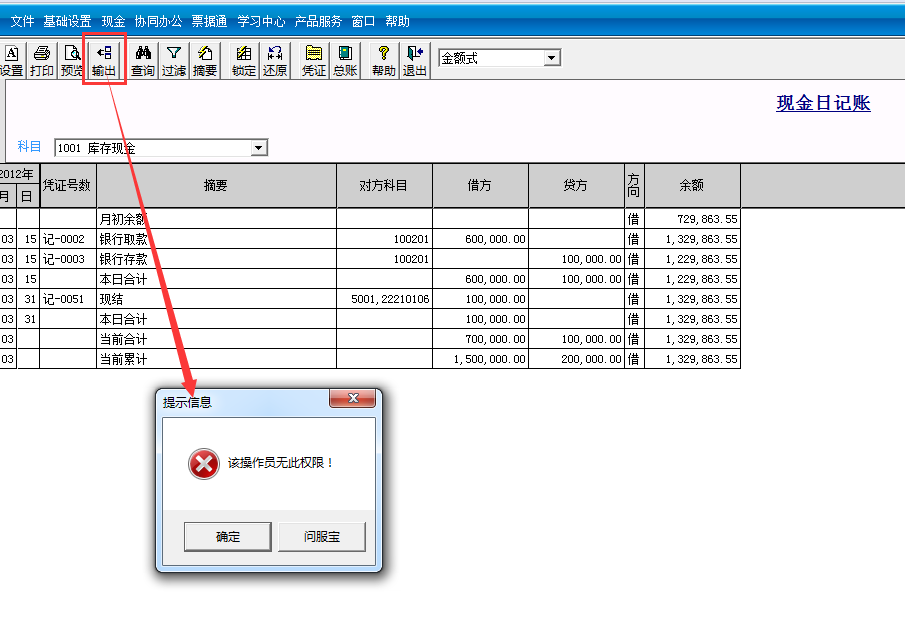Click the 现金日记账 title link
The width and height of the screenshot is (905, 625).
click(x=824, y=103)
